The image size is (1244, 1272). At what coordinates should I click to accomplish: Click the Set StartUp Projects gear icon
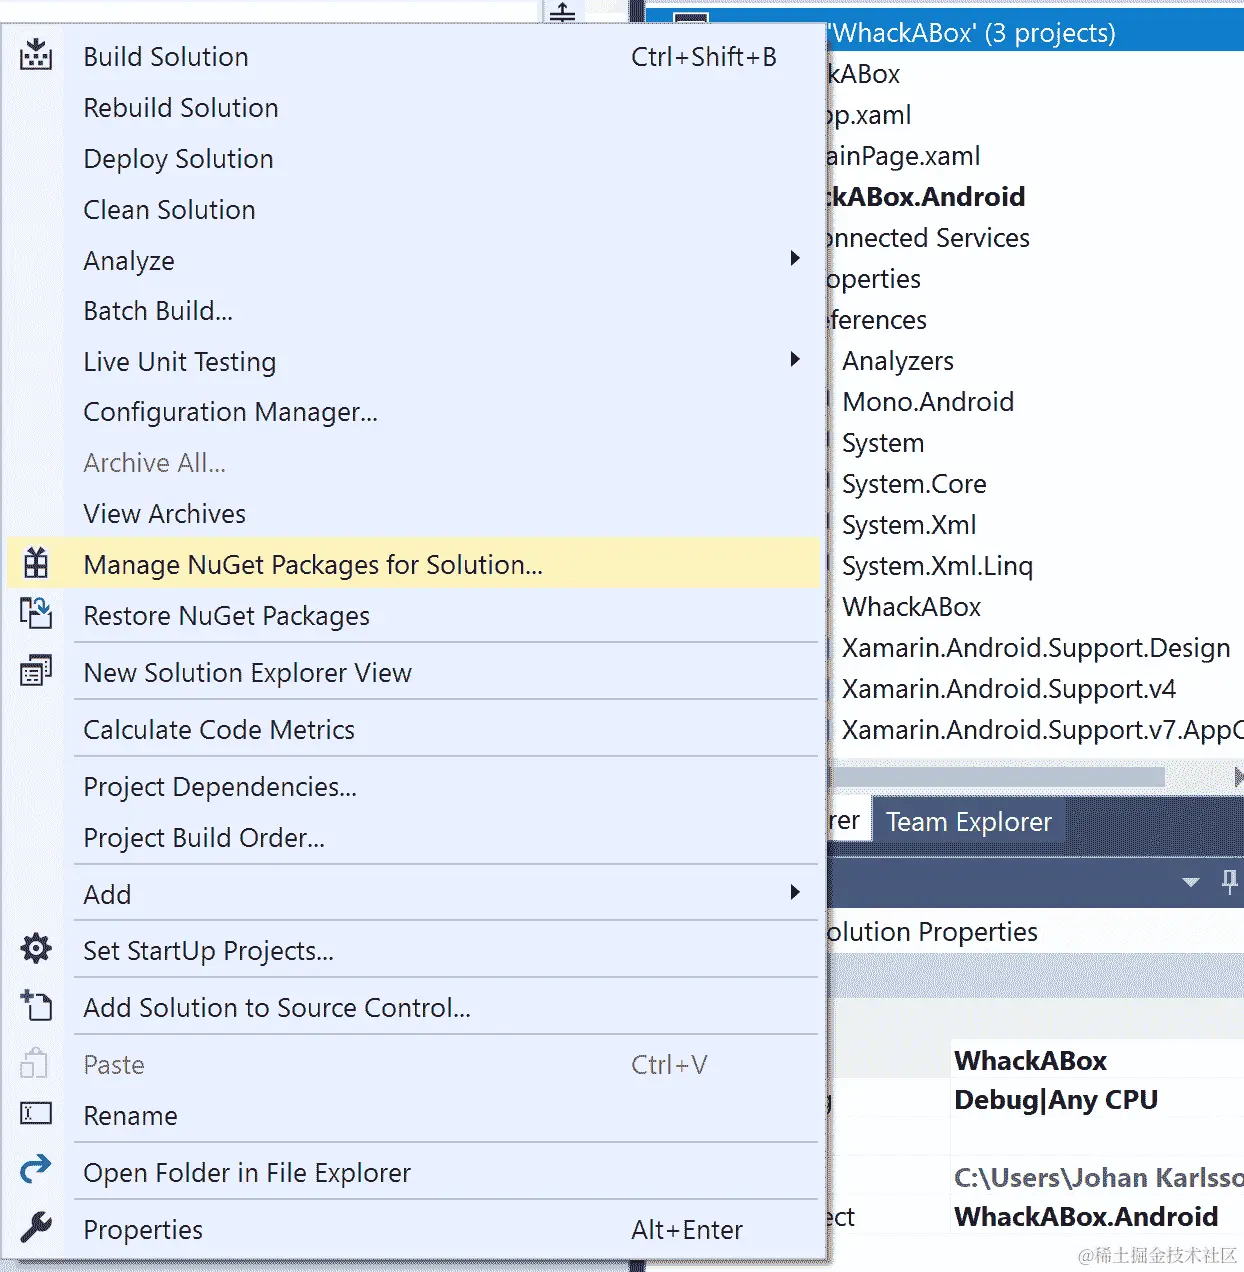(36, 948)
